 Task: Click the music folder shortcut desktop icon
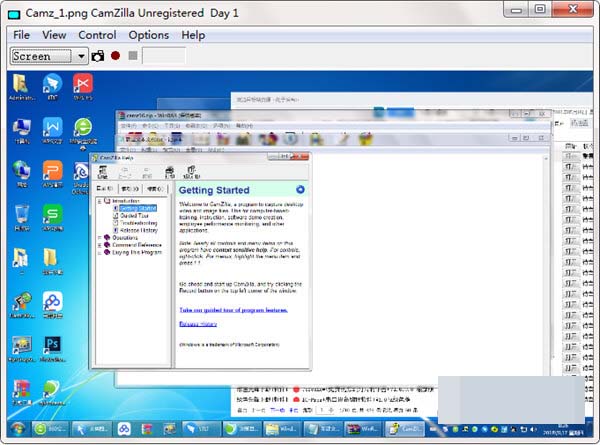pyautogui.click(x=21, y=261)
